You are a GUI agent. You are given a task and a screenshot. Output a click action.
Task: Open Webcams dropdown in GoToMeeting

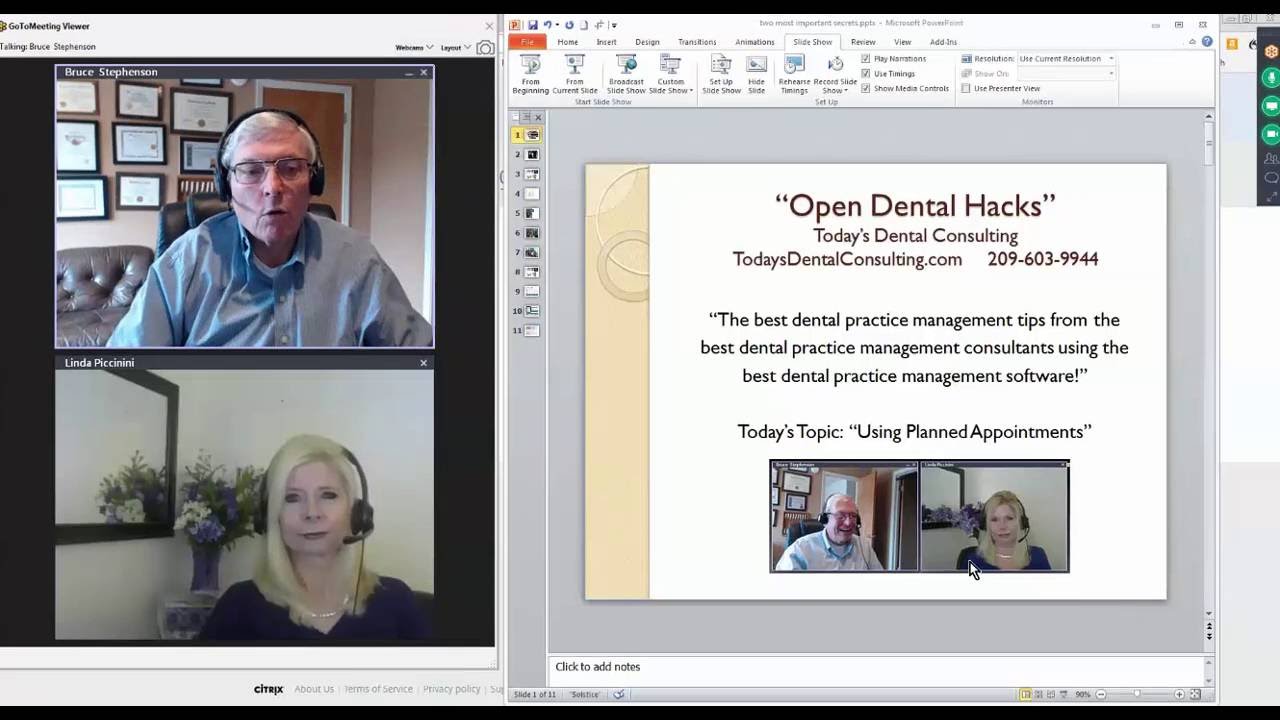tap(414, 47)
